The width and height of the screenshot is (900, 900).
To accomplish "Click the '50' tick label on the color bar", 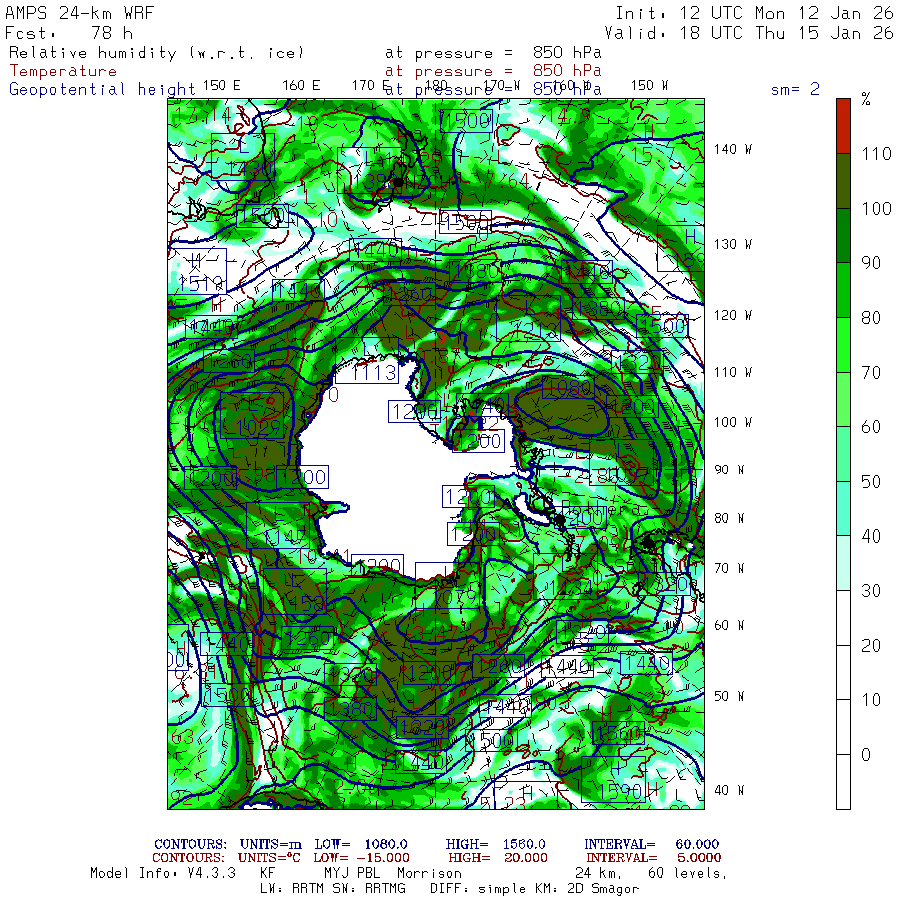I will pos(871,482).
